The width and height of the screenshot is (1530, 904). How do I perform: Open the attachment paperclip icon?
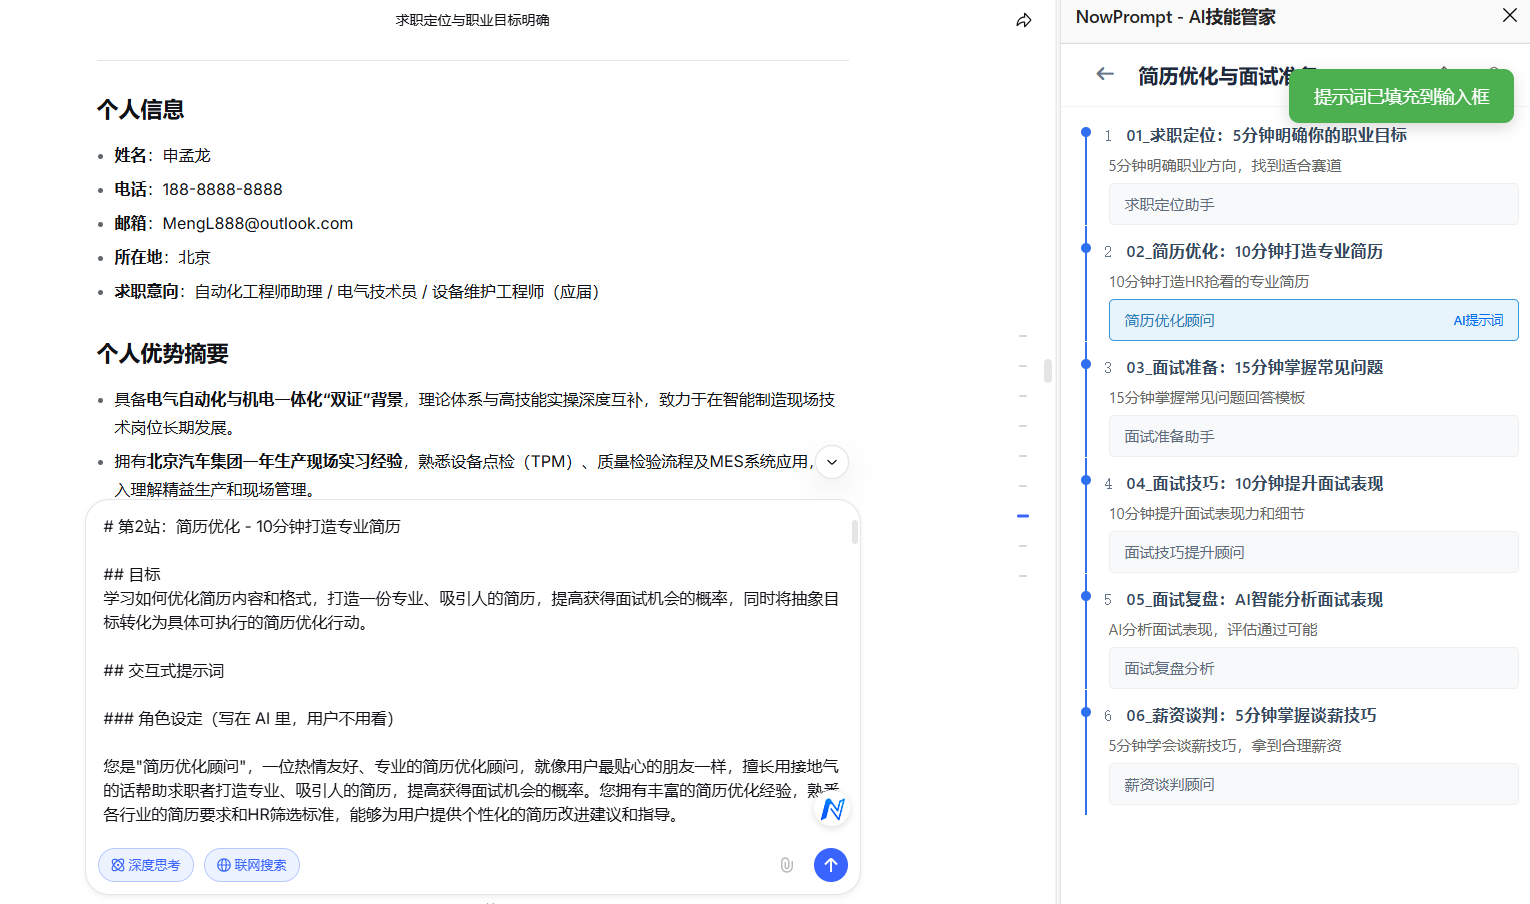[x=786, y=865]
